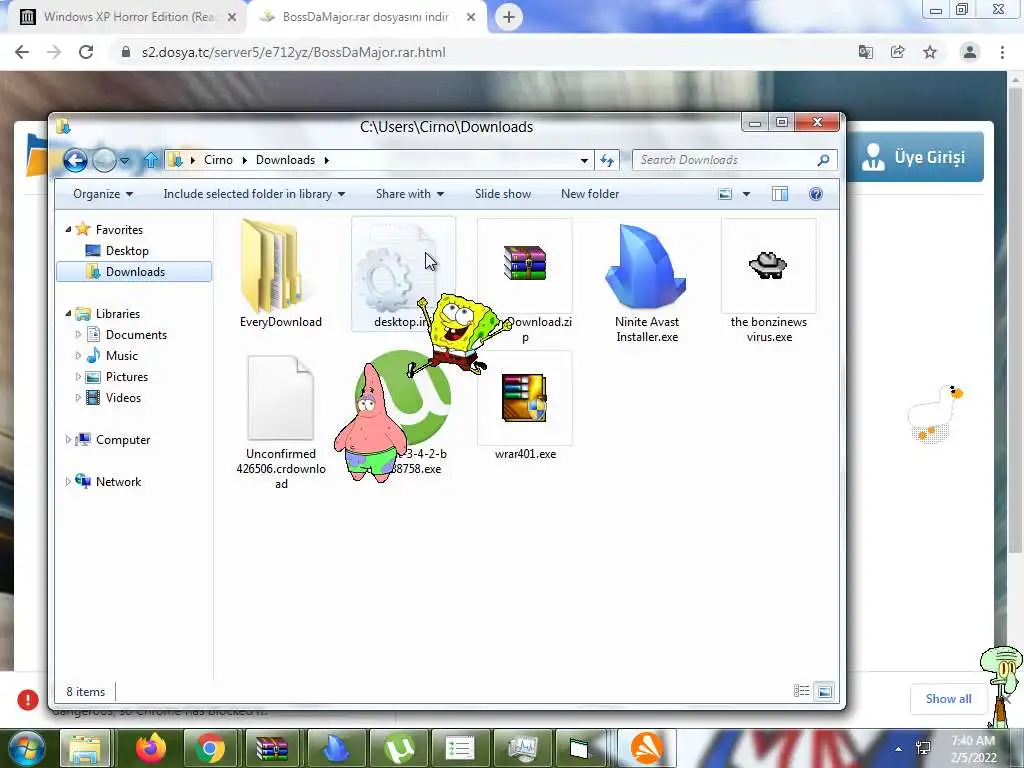Open the Organize menu
Screen dimensions: 1024x768
pos(103,194)
